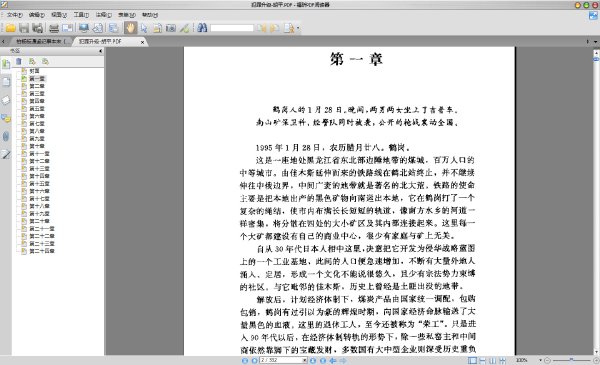
Task: Select the 第五章 bookmark
Action: point(37,109)
